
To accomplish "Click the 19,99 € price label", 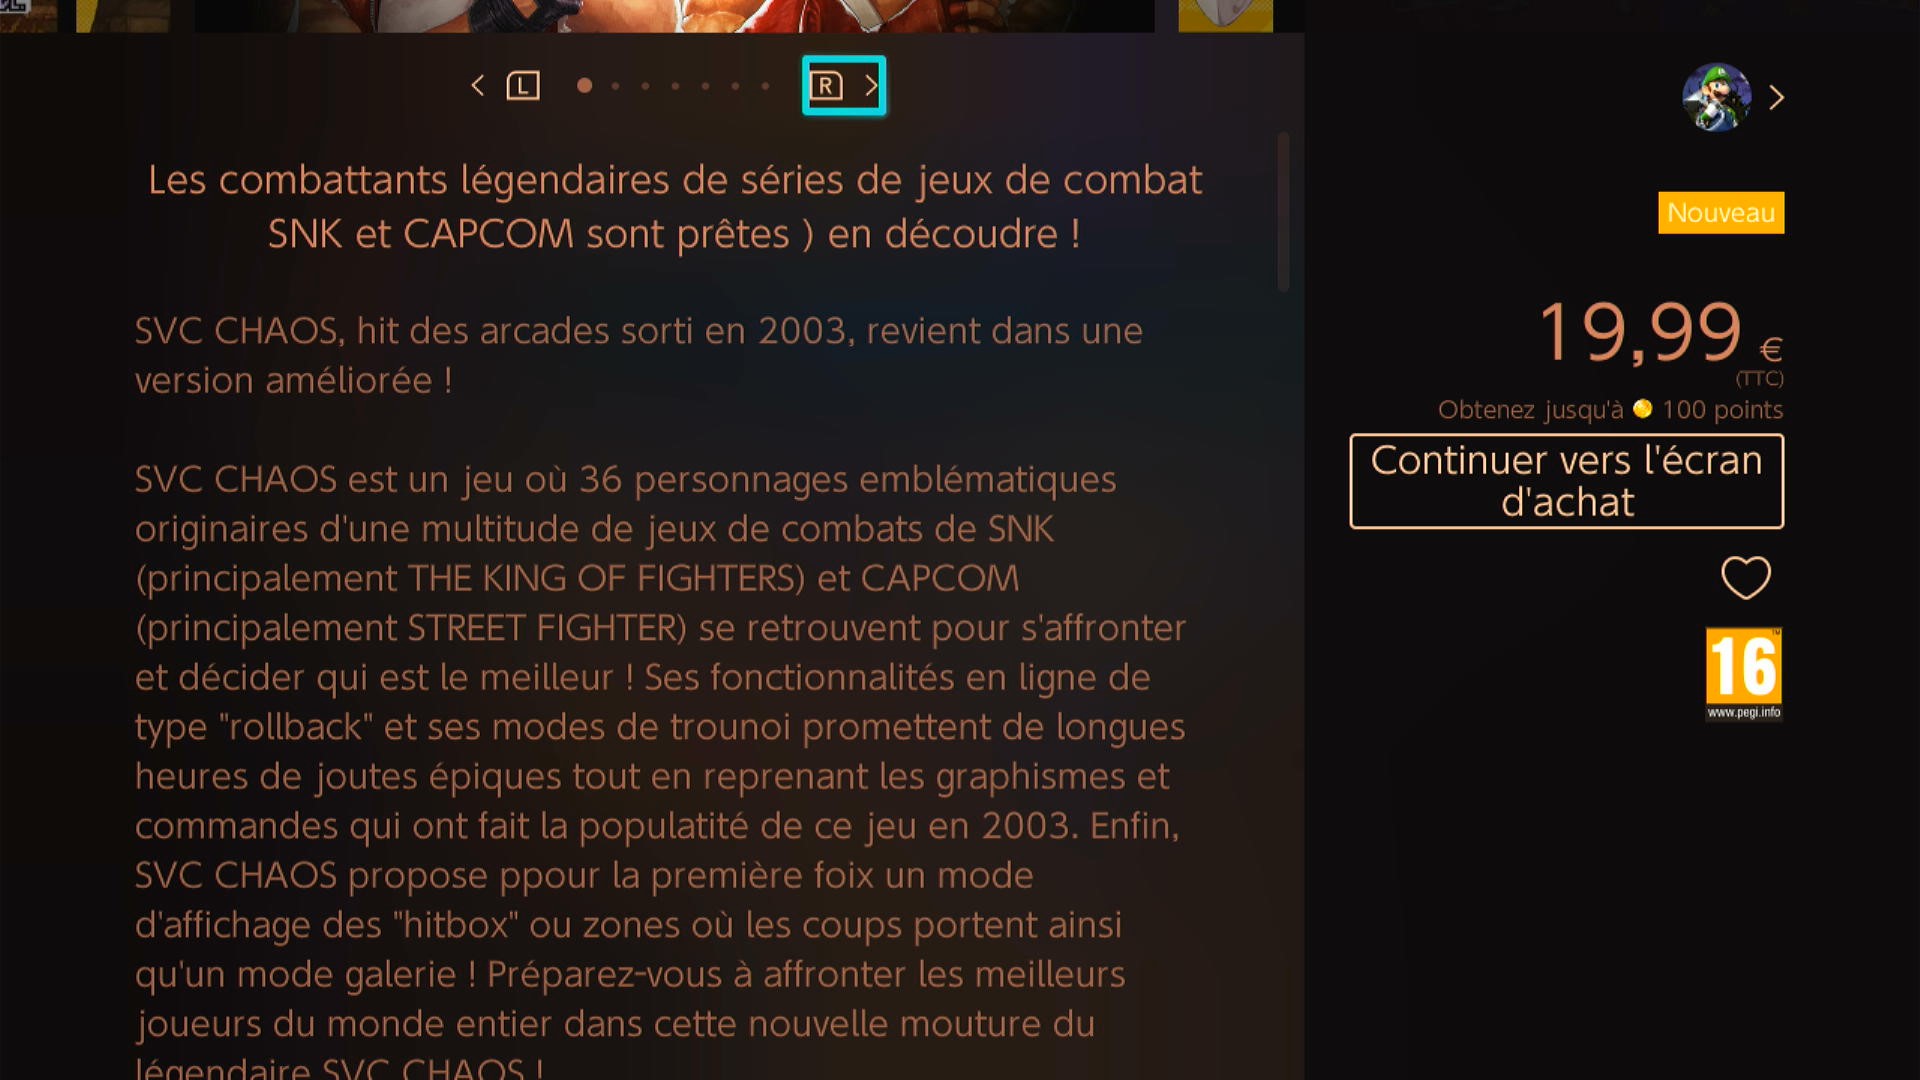I will point(1660,333).
